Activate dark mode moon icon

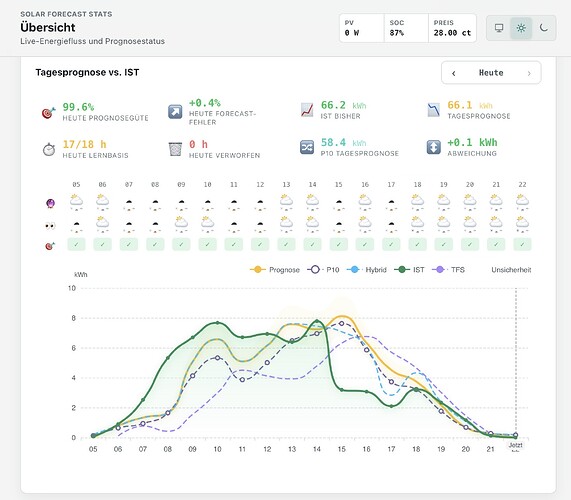[x=543, y=28]
